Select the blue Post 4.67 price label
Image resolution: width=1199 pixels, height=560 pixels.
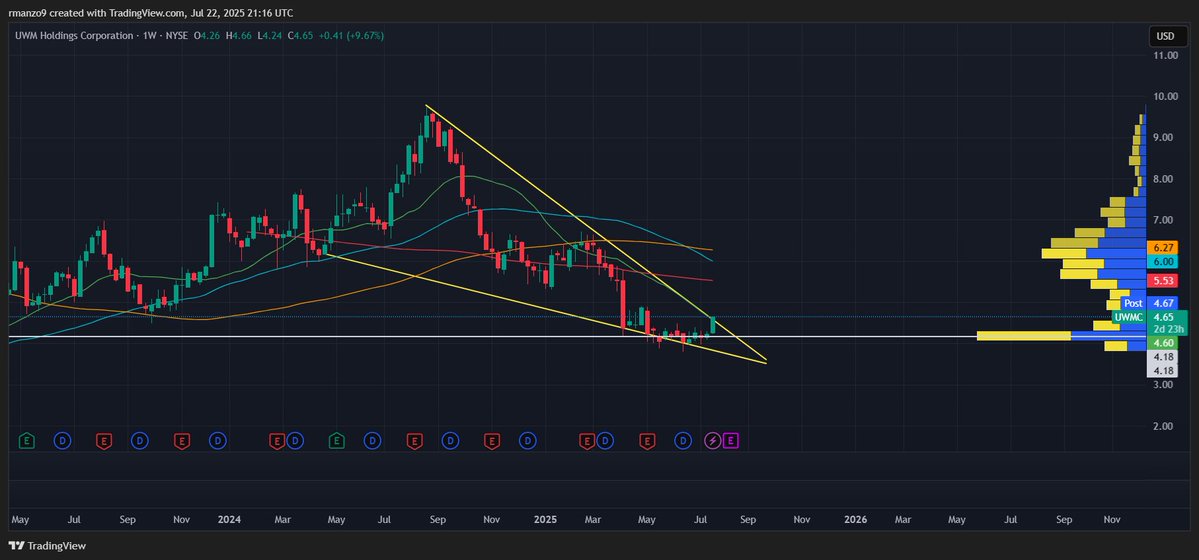pos(1150,304)
